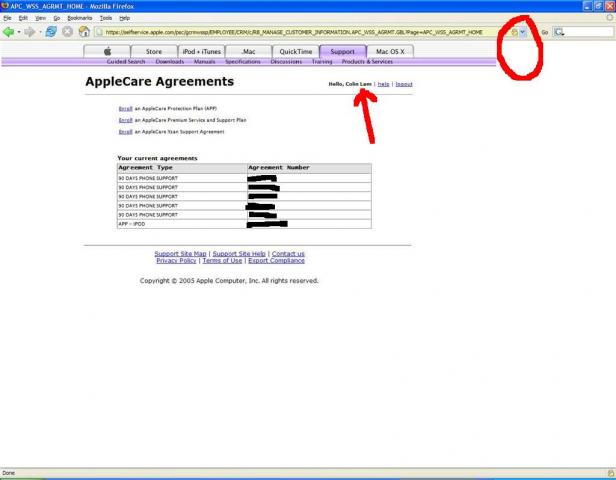Open the Export Compliance link
The width and height of the screenshot is (616, 480).
pyautogui.click(x=277, y=260)
